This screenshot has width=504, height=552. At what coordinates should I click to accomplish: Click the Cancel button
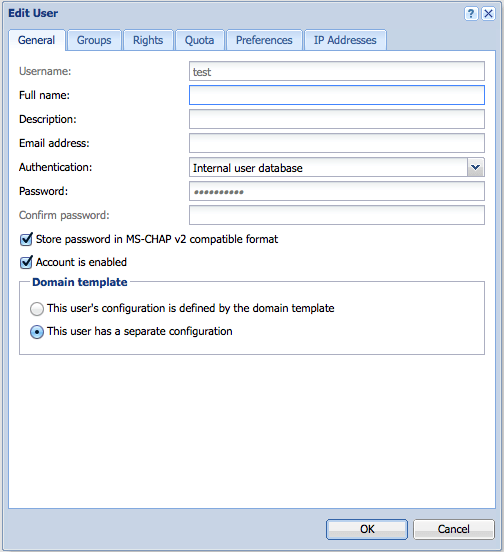454,529
